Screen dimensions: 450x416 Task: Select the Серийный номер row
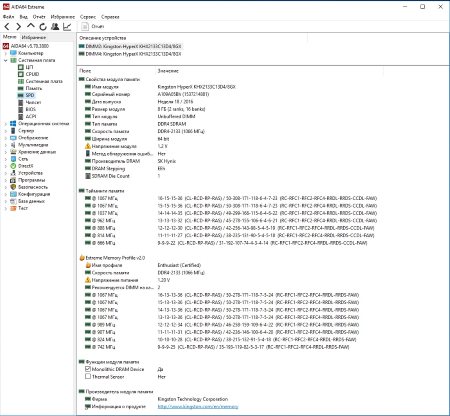pyautogui.click(x=147, y=94)
